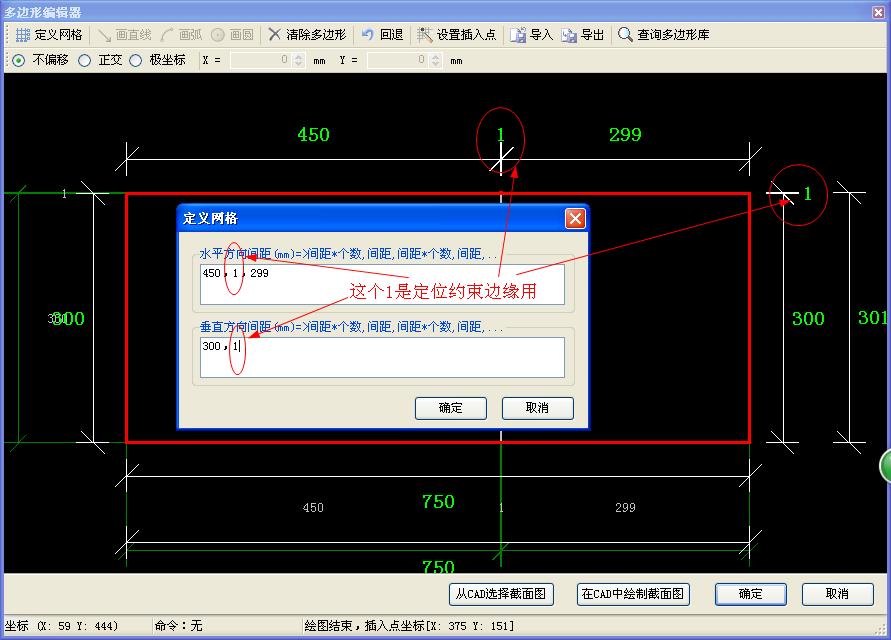Select the 极坐标 radio button
Viewport: 891px width, 640px height.
(135, 60)
